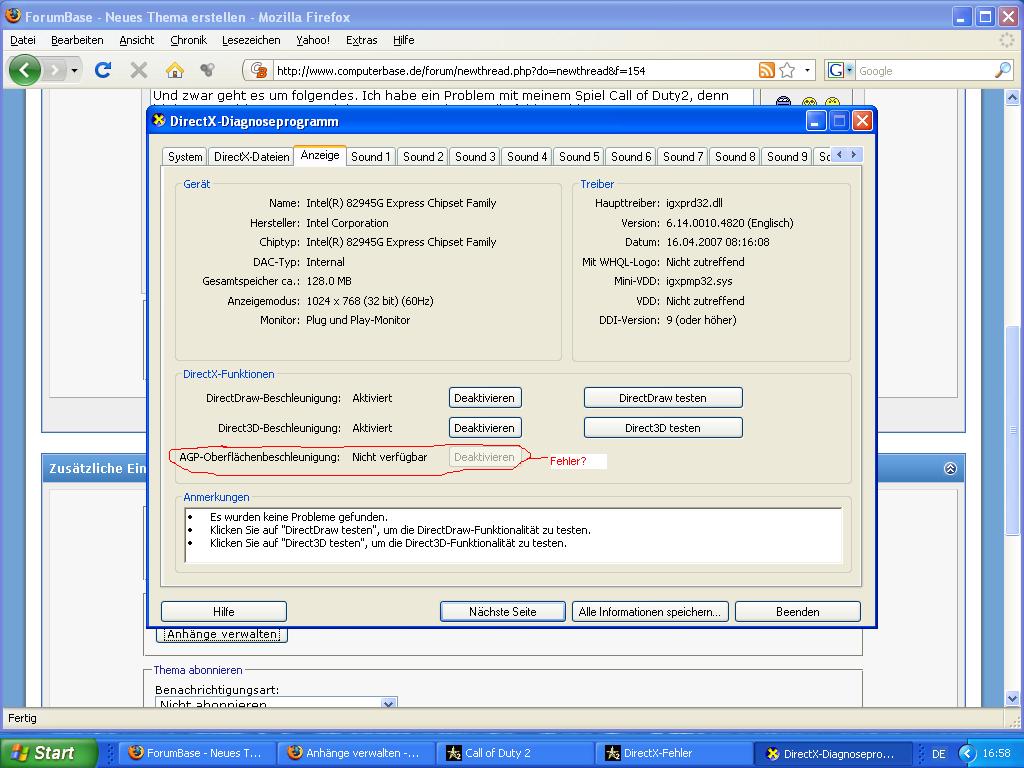This screenshot has height=768, width=1024.
Task: Click the Direct3D testen button
Action: [663, 428]
